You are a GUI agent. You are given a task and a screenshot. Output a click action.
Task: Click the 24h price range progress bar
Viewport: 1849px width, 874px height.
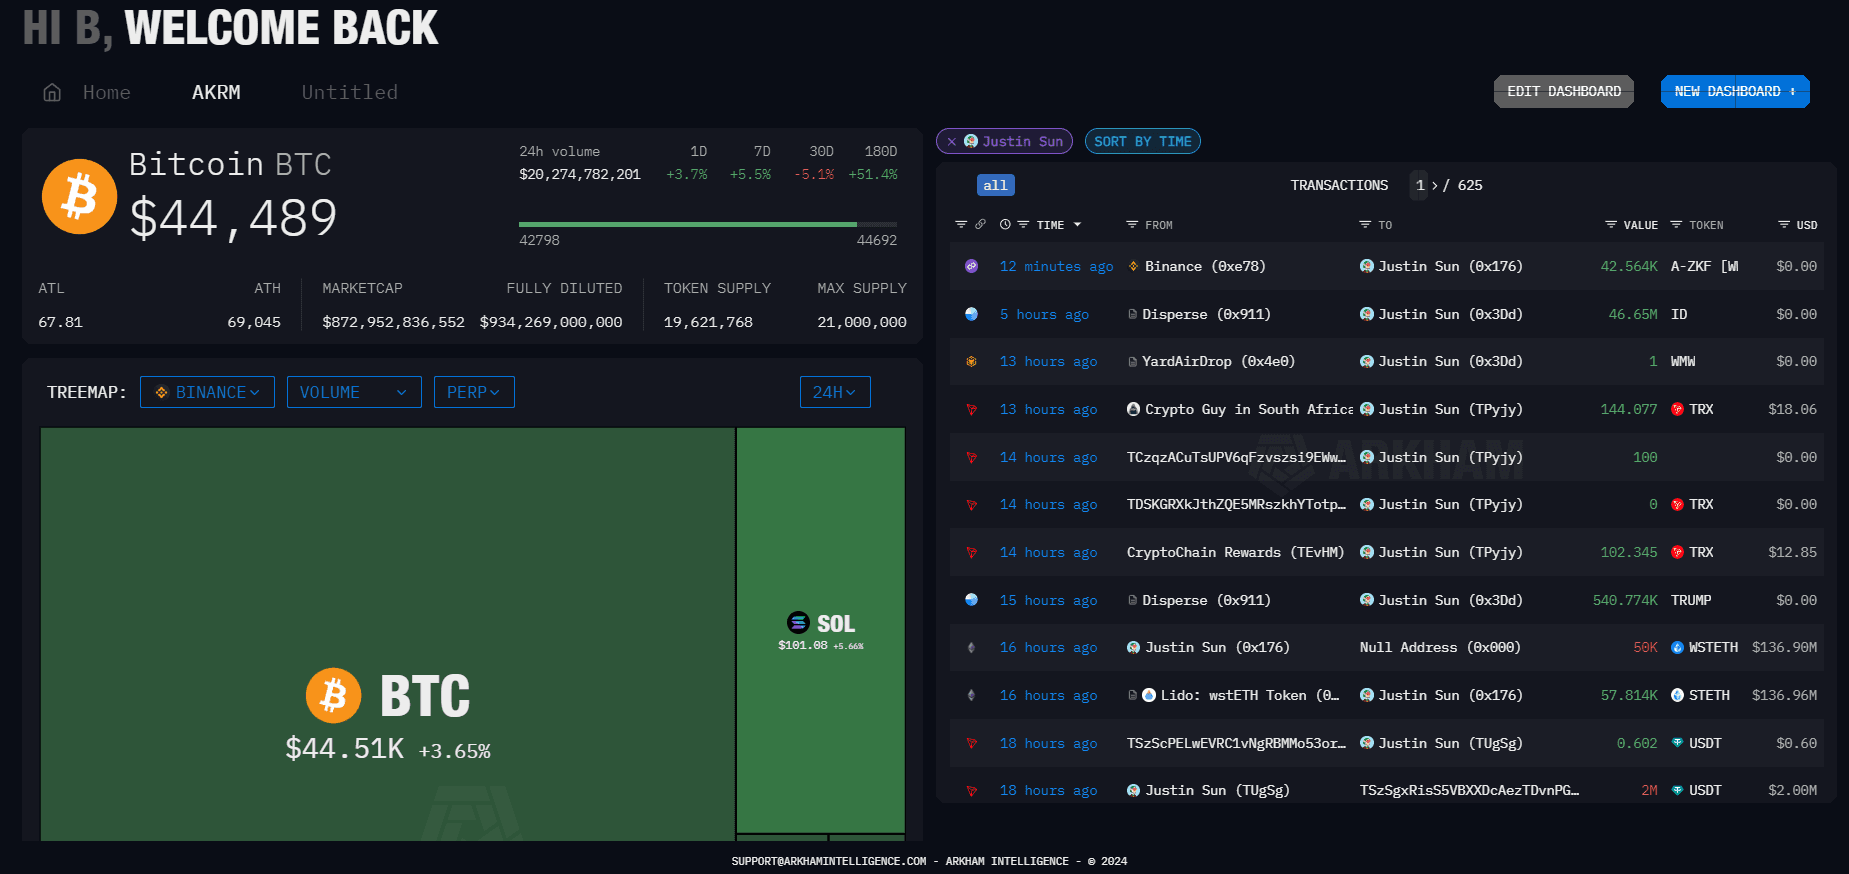708,224
